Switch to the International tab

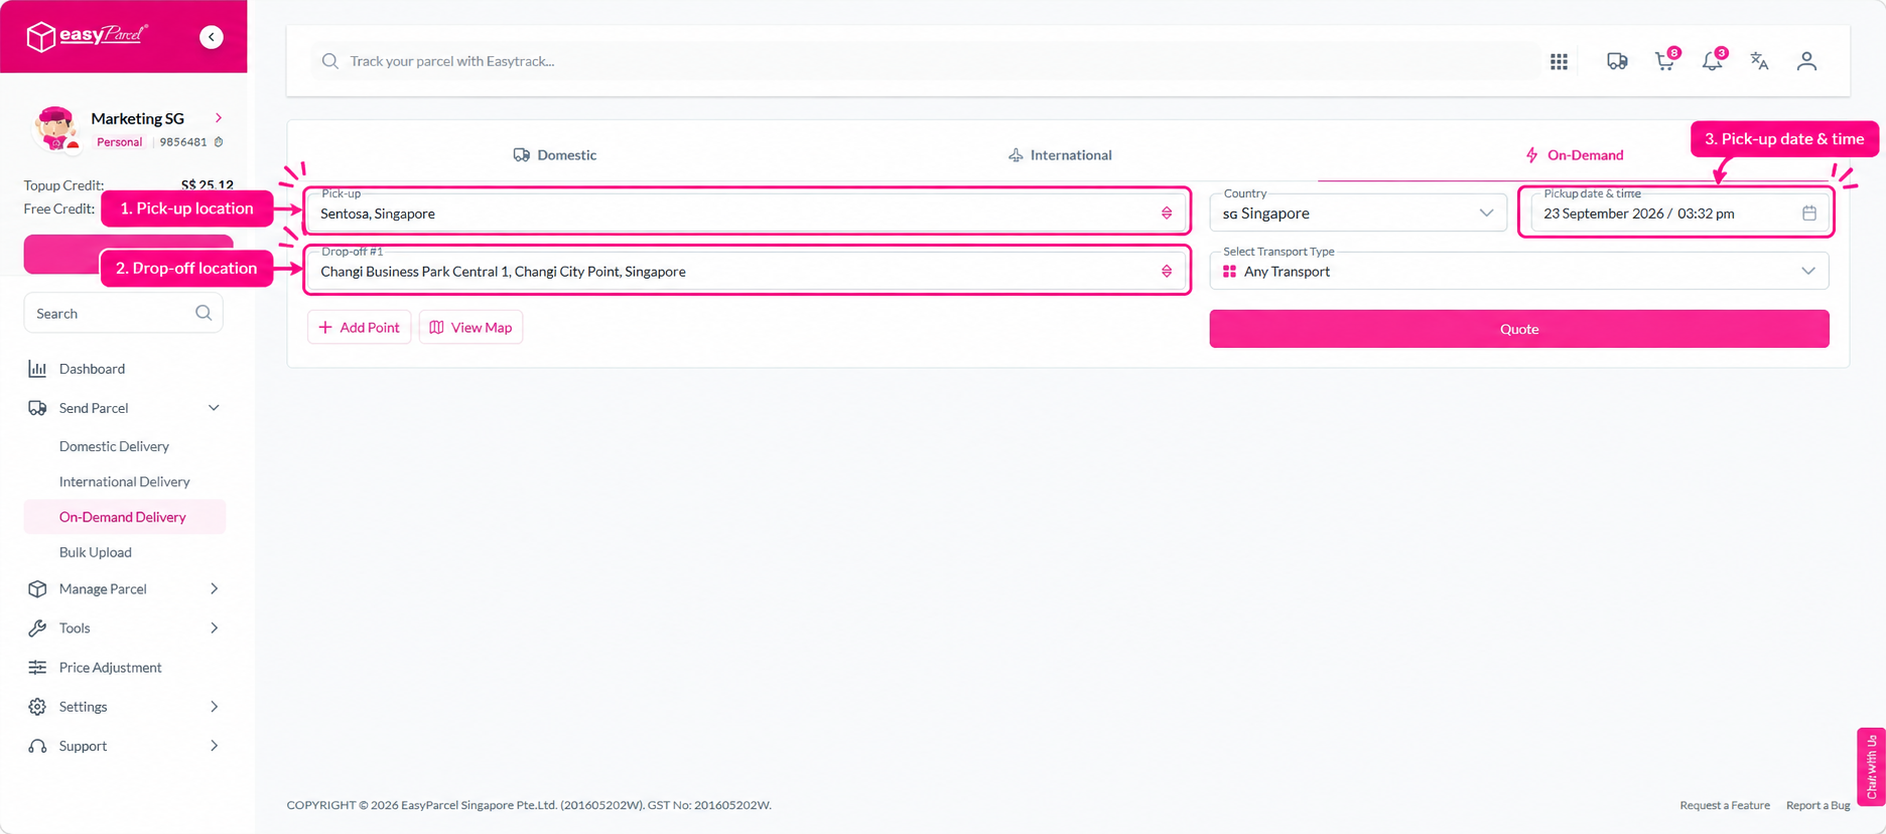(1060, 155)
